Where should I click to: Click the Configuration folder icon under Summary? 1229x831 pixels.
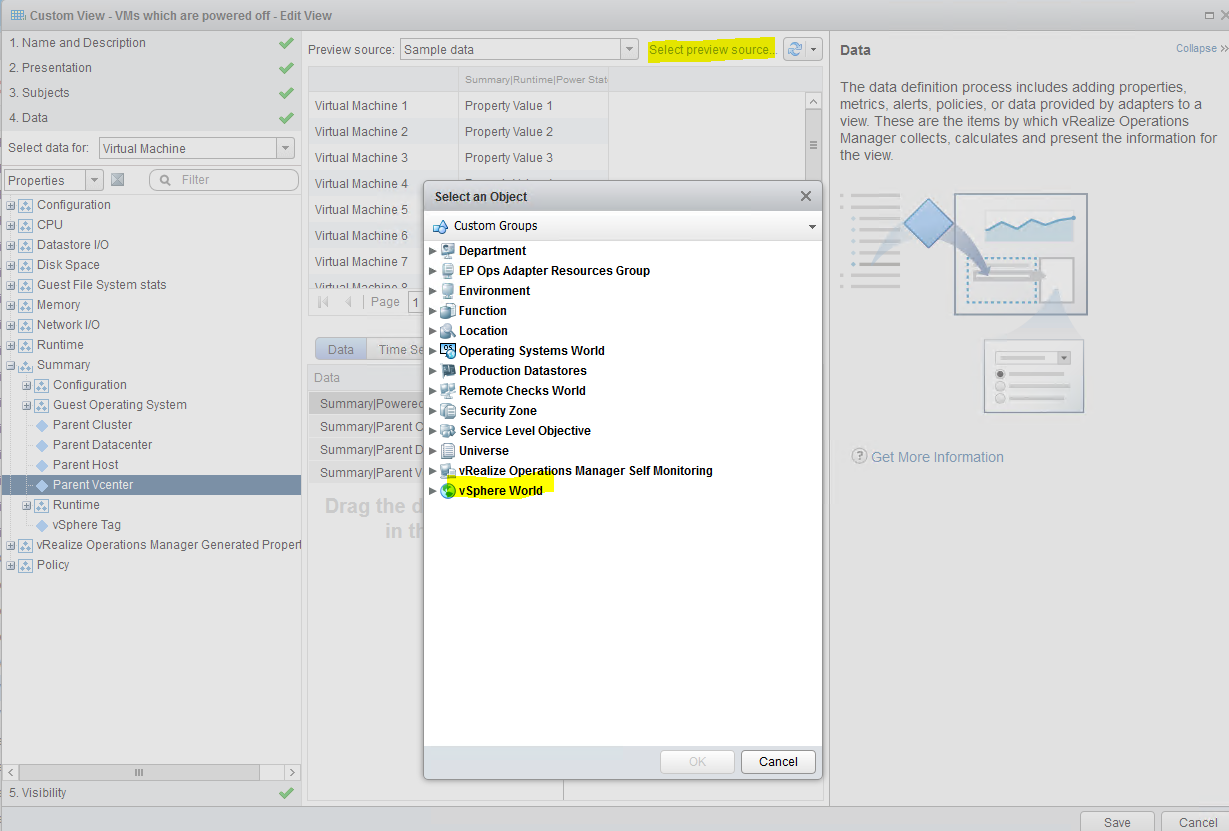42,385
